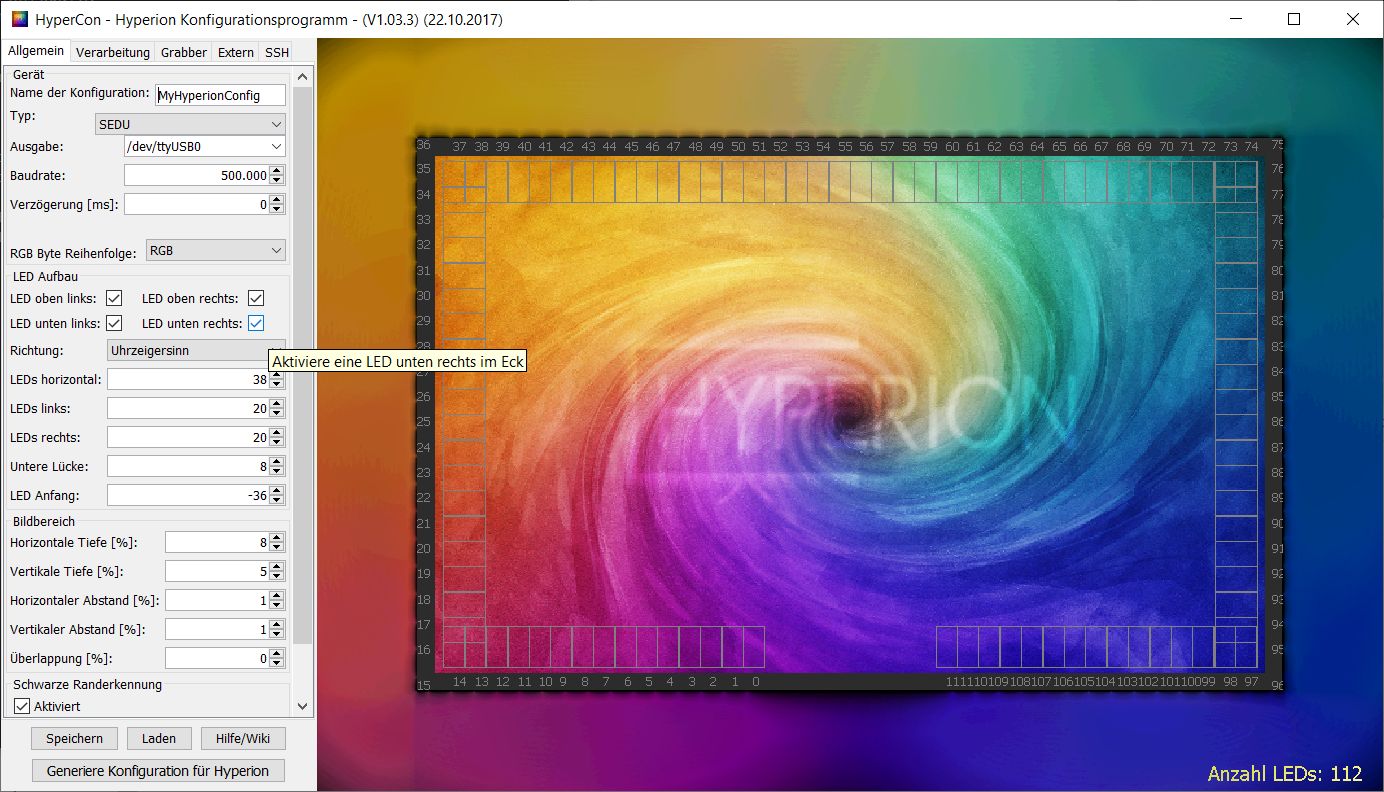Select LED 36 corner zone in preview
The image size is (1384, 792).
(454, 173)
